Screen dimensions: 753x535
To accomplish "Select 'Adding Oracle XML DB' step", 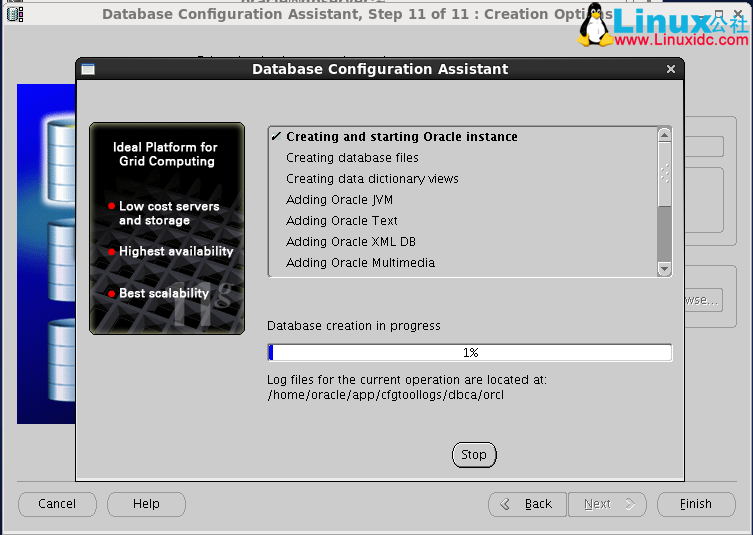I will click(x=351, y=242).
